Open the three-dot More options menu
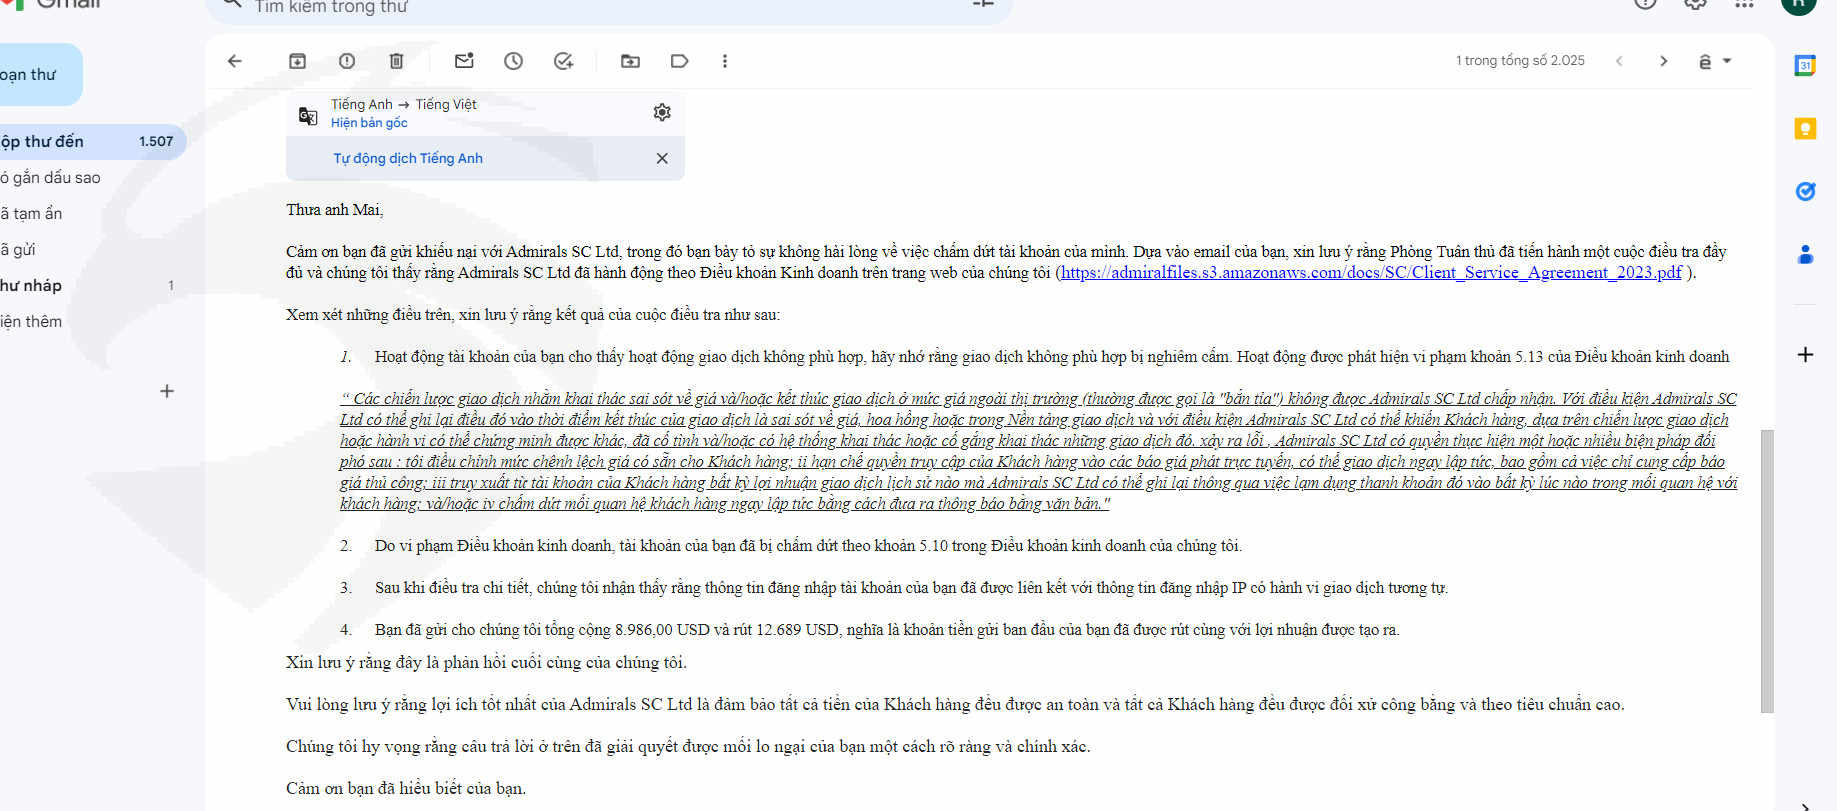This screenshot has height=811, width=1837. click(x=725, y=61)
